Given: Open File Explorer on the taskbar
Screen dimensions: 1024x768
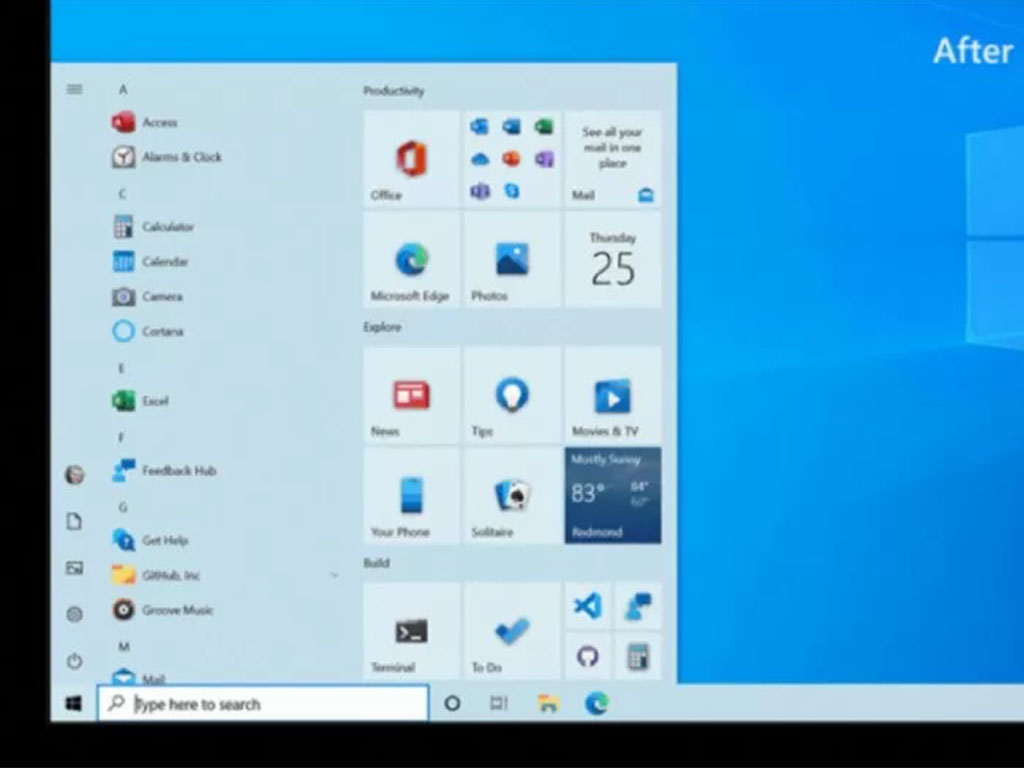Looking at the screenshot, I should click(548, 703).
